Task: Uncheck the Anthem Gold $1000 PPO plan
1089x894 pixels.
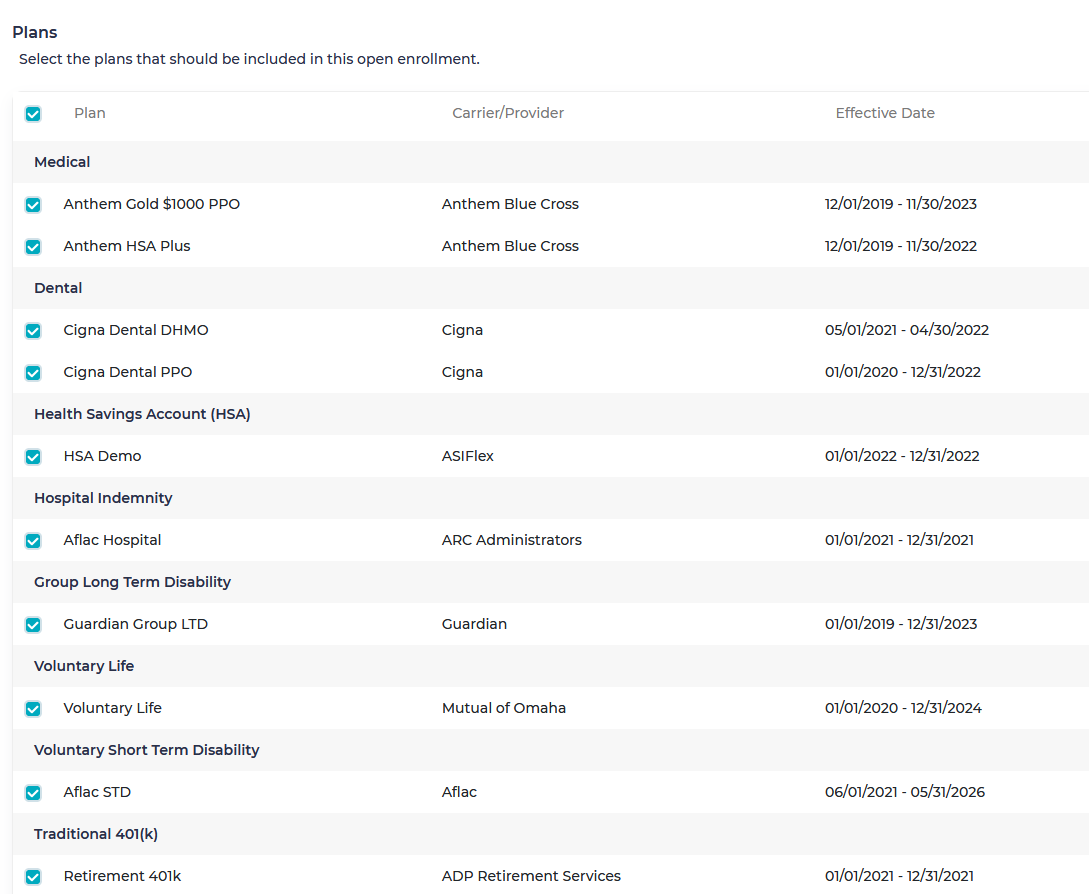Action: [x=33, y=204]
